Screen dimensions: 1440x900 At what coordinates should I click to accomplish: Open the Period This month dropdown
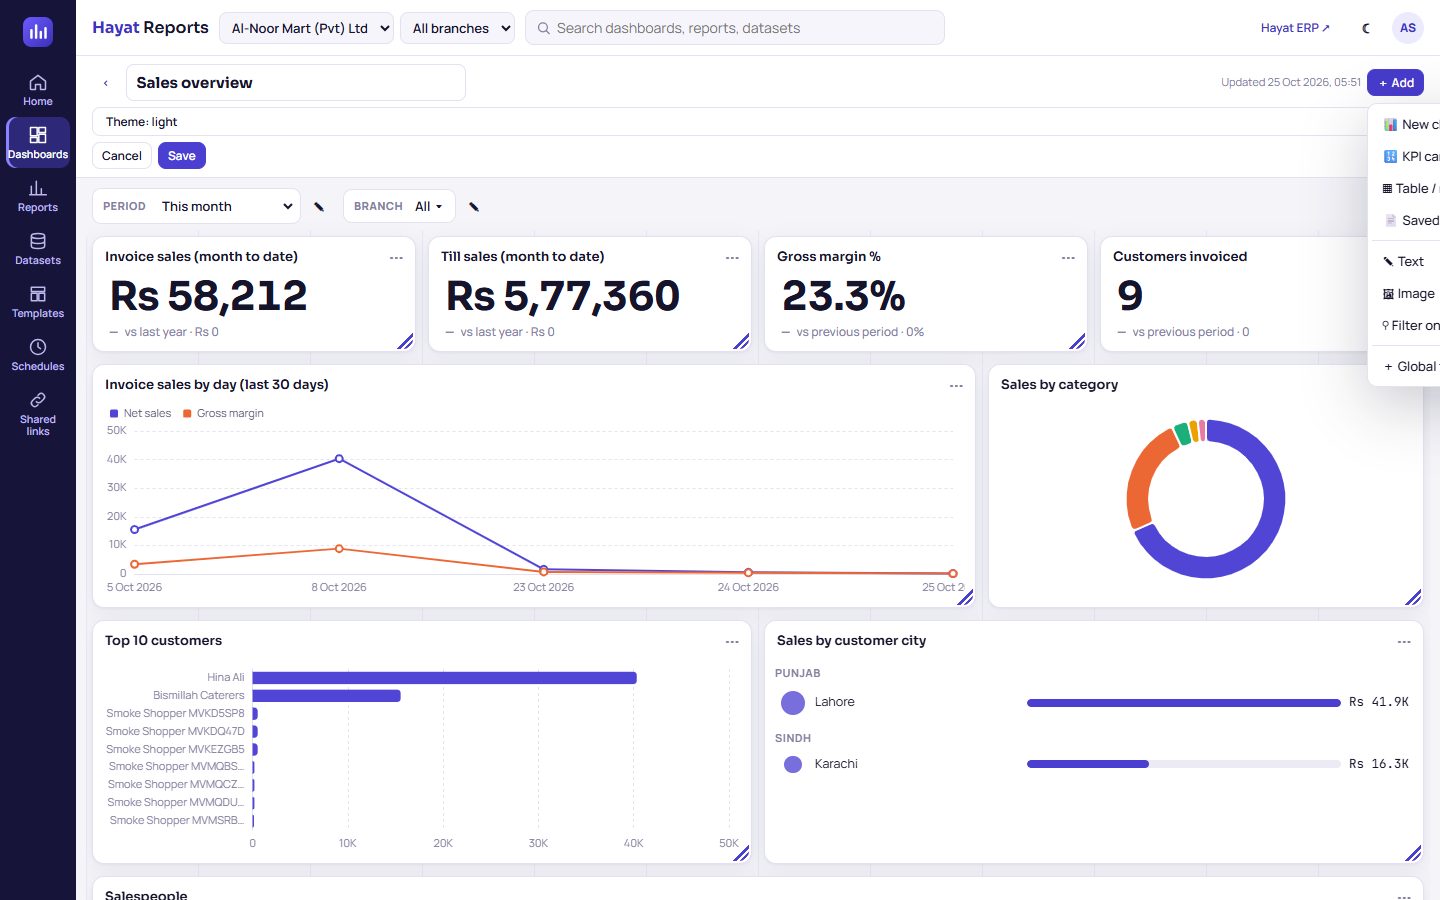point(228,206)
